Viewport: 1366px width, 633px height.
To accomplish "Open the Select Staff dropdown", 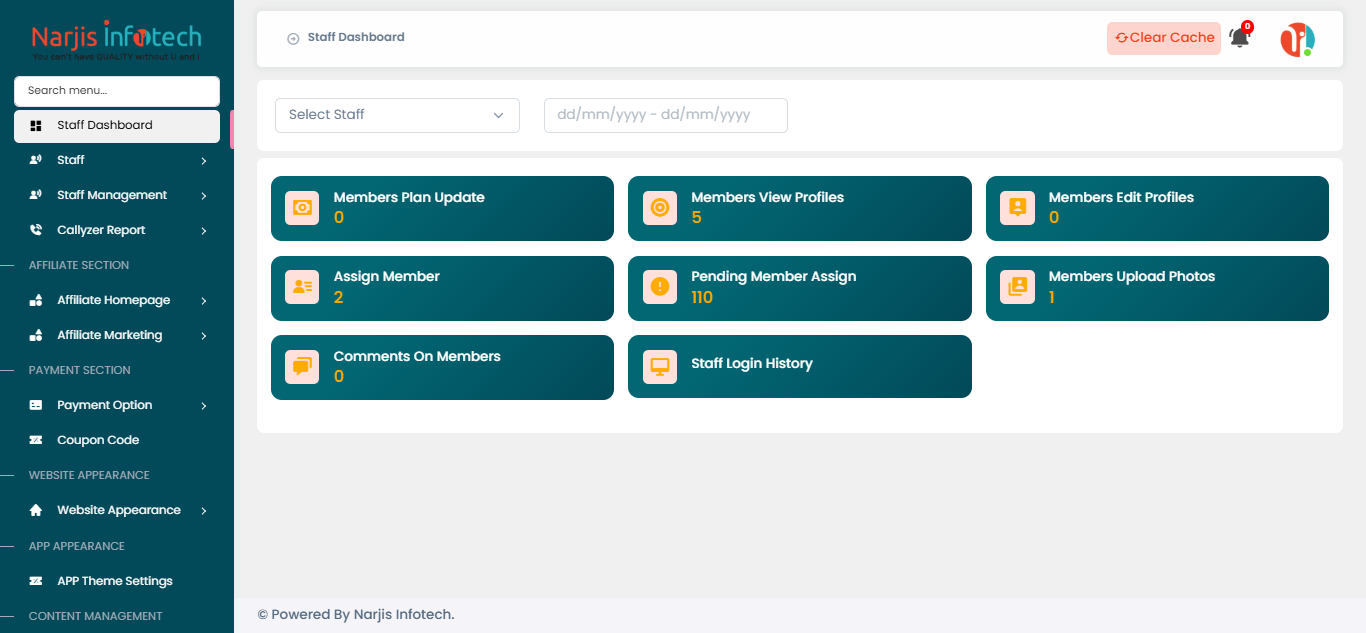I will 397,115.
